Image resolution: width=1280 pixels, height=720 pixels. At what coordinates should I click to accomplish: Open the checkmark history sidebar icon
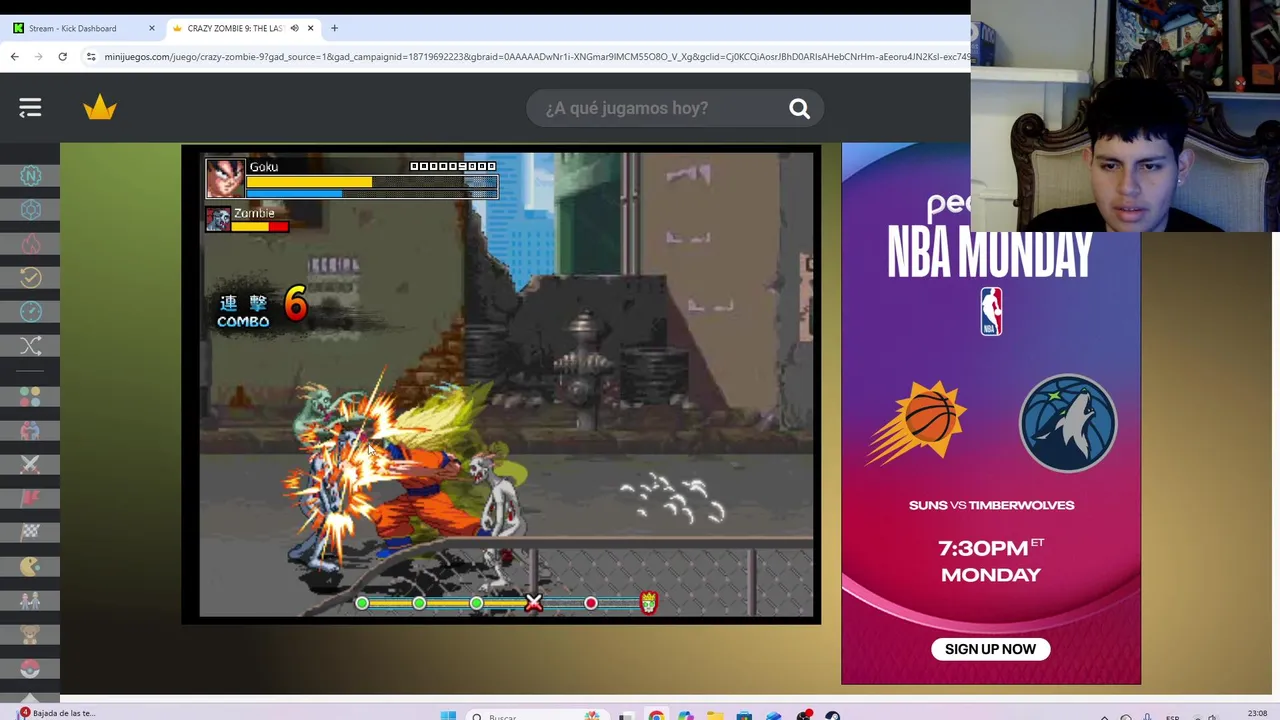[31, 278]
